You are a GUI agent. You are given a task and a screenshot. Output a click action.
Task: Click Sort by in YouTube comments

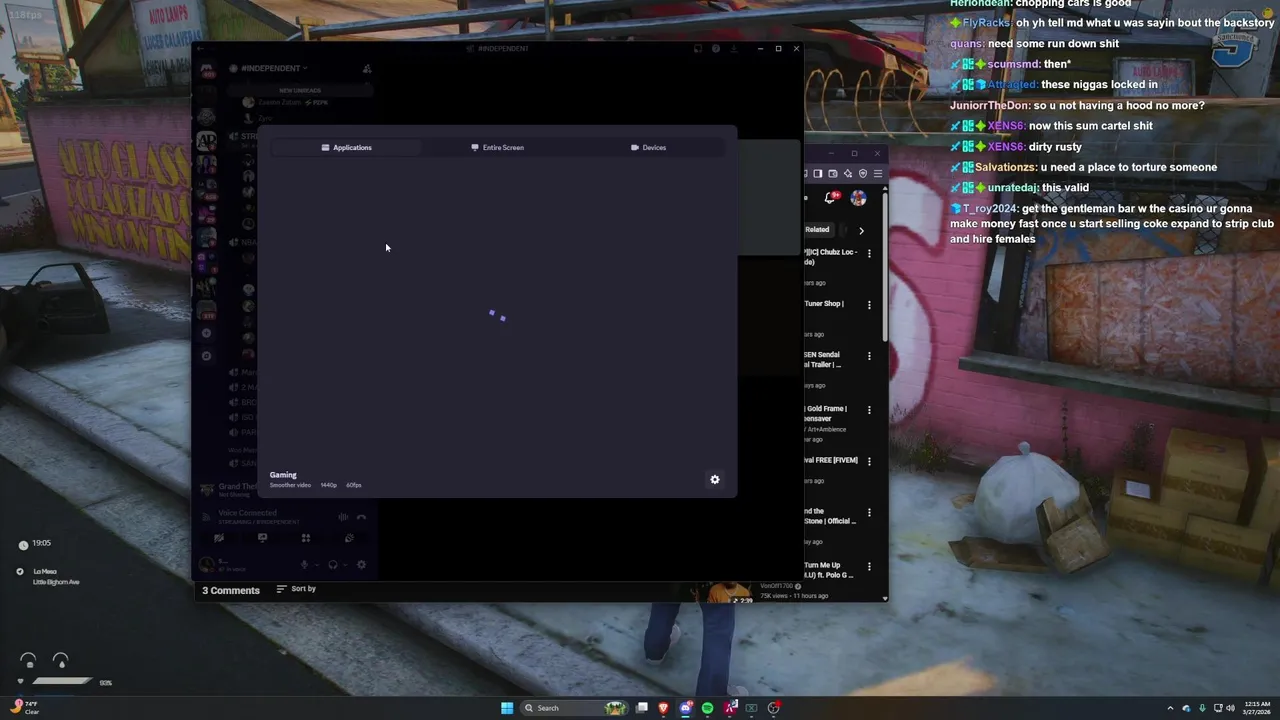(x=296, y=589)
